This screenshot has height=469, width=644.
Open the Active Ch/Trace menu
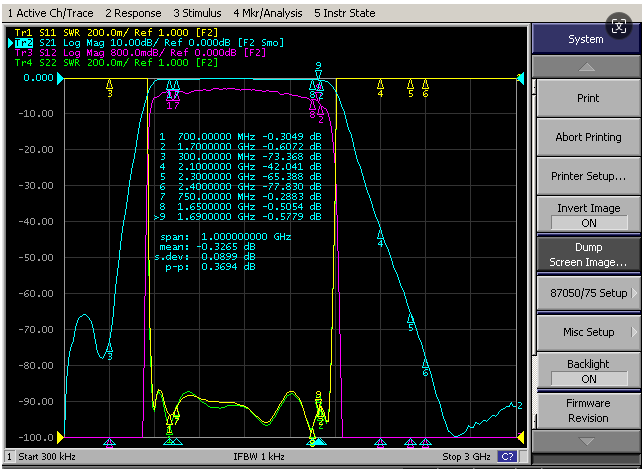(50, 13)
